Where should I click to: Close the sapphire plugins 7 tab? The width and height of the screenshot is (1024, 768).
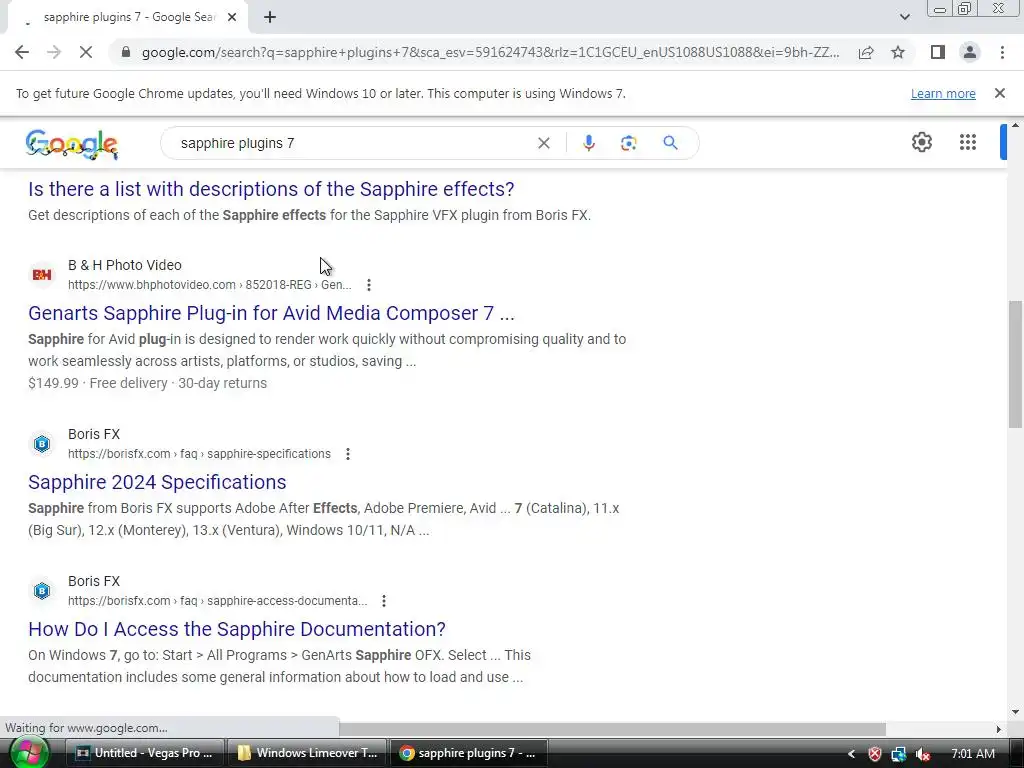(232, 18)
